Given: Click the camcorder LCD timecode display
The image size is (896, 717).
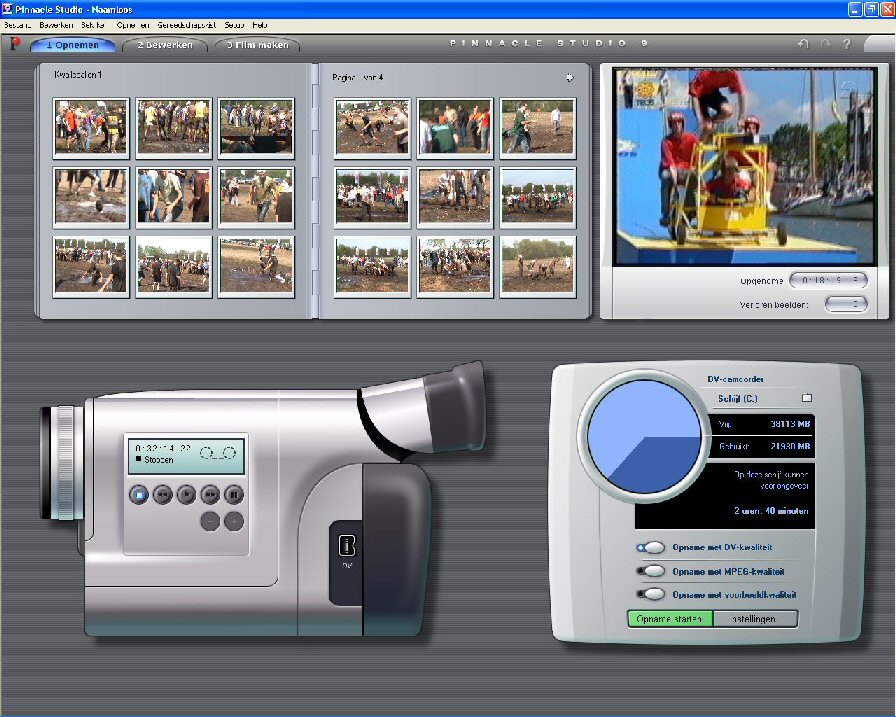Looking at the screenshot, I should coord(186,454).
